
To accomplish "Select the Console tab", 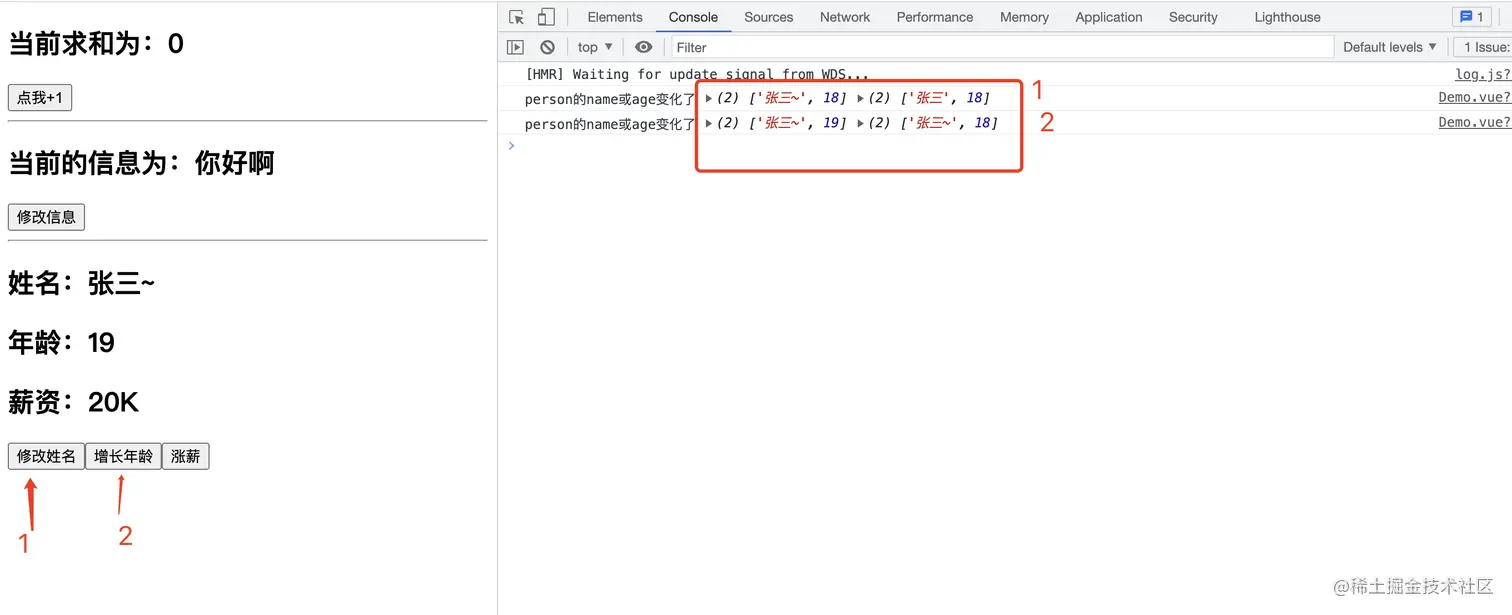I will click(x=693, y=17).
